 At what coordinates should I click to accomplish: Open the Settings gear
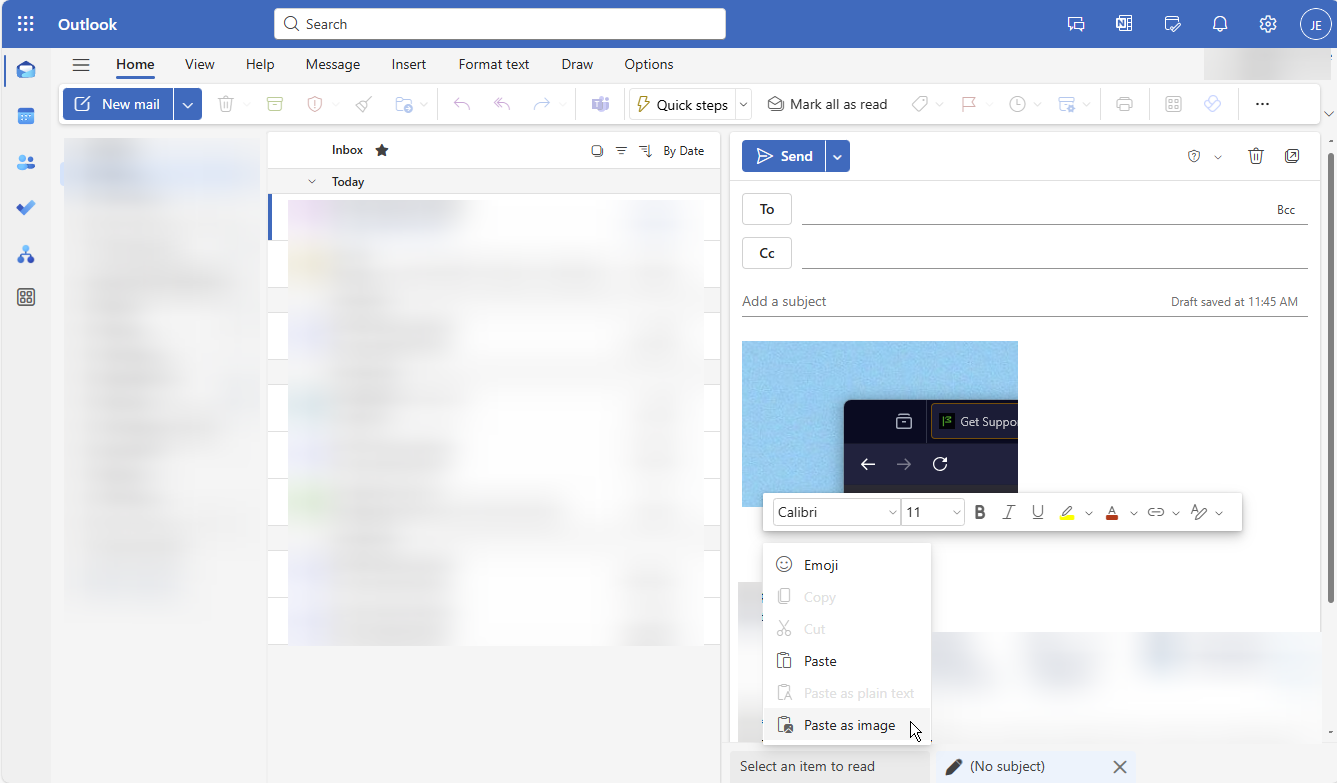[1268, 24]
